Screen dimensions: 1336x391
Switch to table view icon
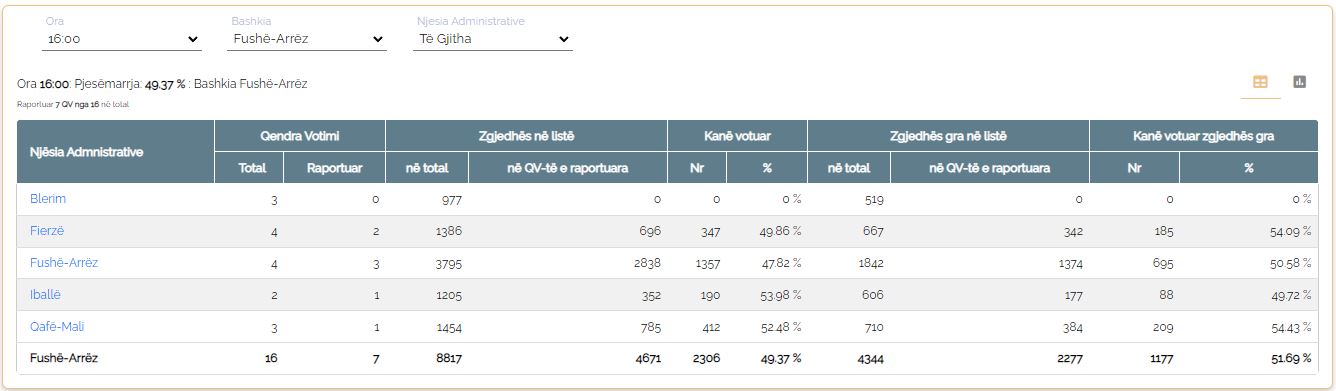1260,82
